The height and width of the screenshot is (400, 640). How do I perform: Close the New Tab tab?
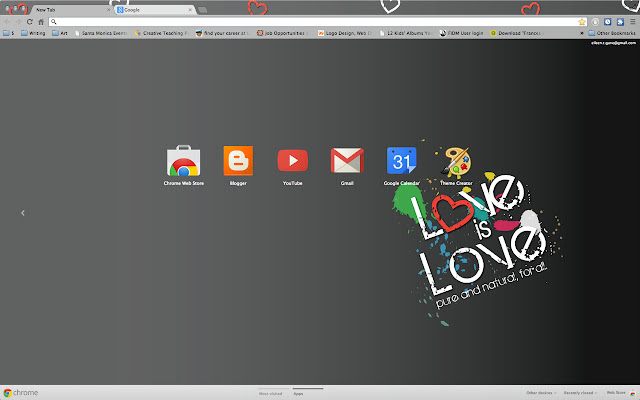point(108,10)
